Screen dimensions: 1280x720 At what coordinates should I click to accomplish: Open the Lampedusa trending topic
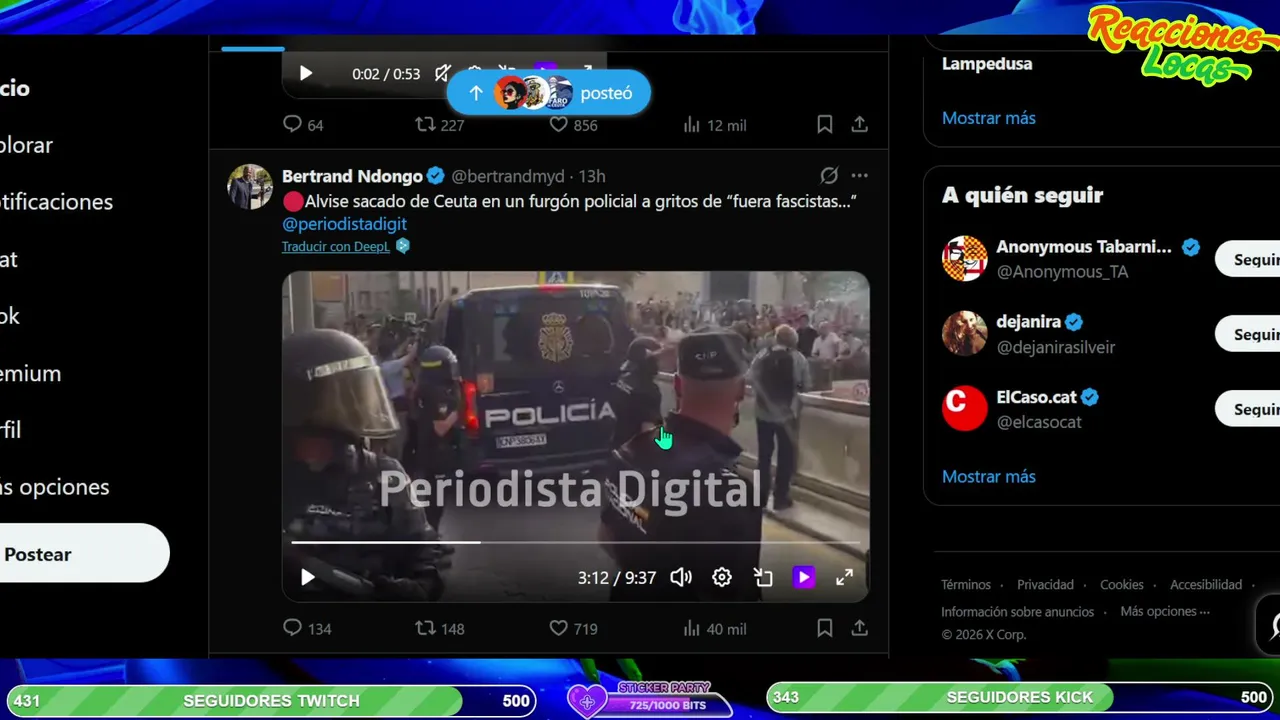pos(987,64)
